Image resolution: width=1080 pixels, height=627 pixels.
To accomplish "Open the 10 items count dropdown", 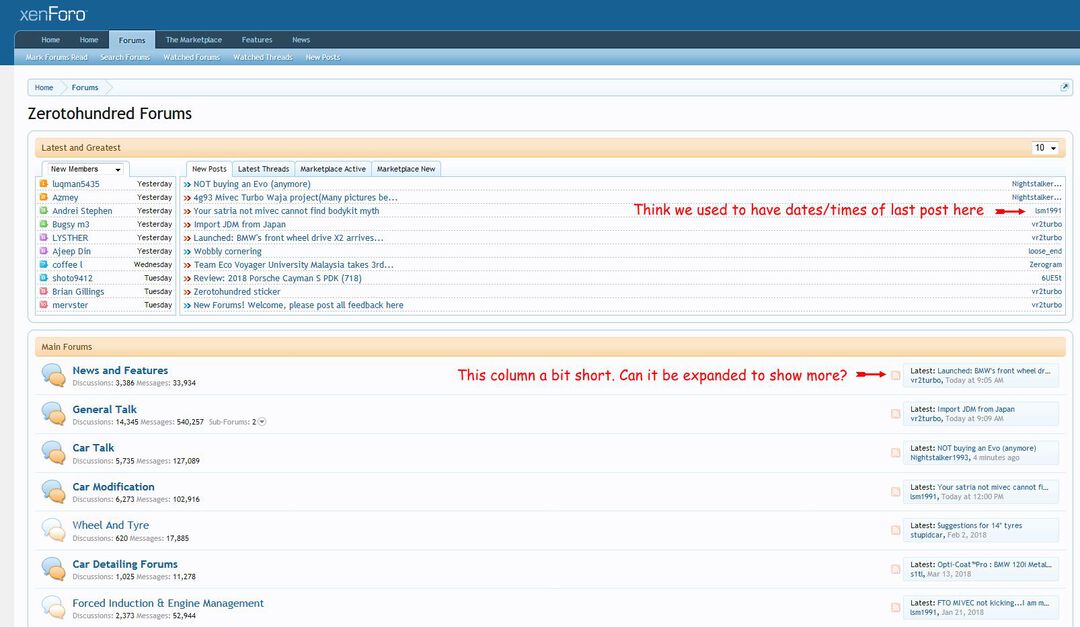I will 1046,148.
